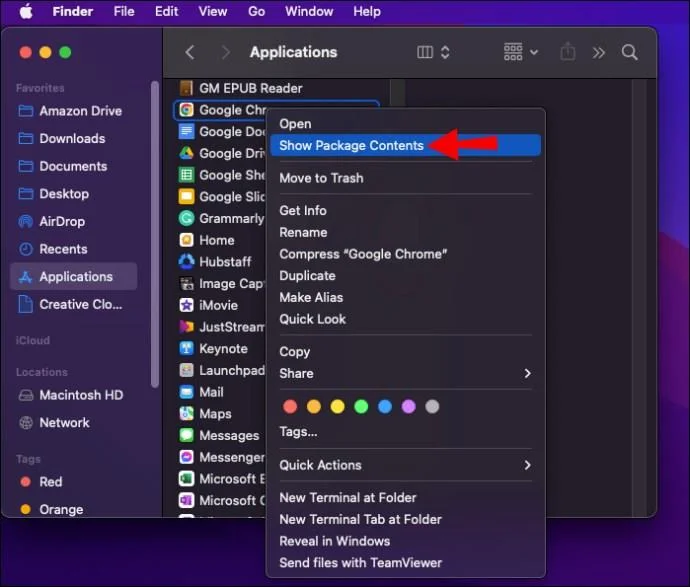The width and height of the screenshot is (690, 587).
Task: Choose Move to Trash
Action: [x=405, y=178]
